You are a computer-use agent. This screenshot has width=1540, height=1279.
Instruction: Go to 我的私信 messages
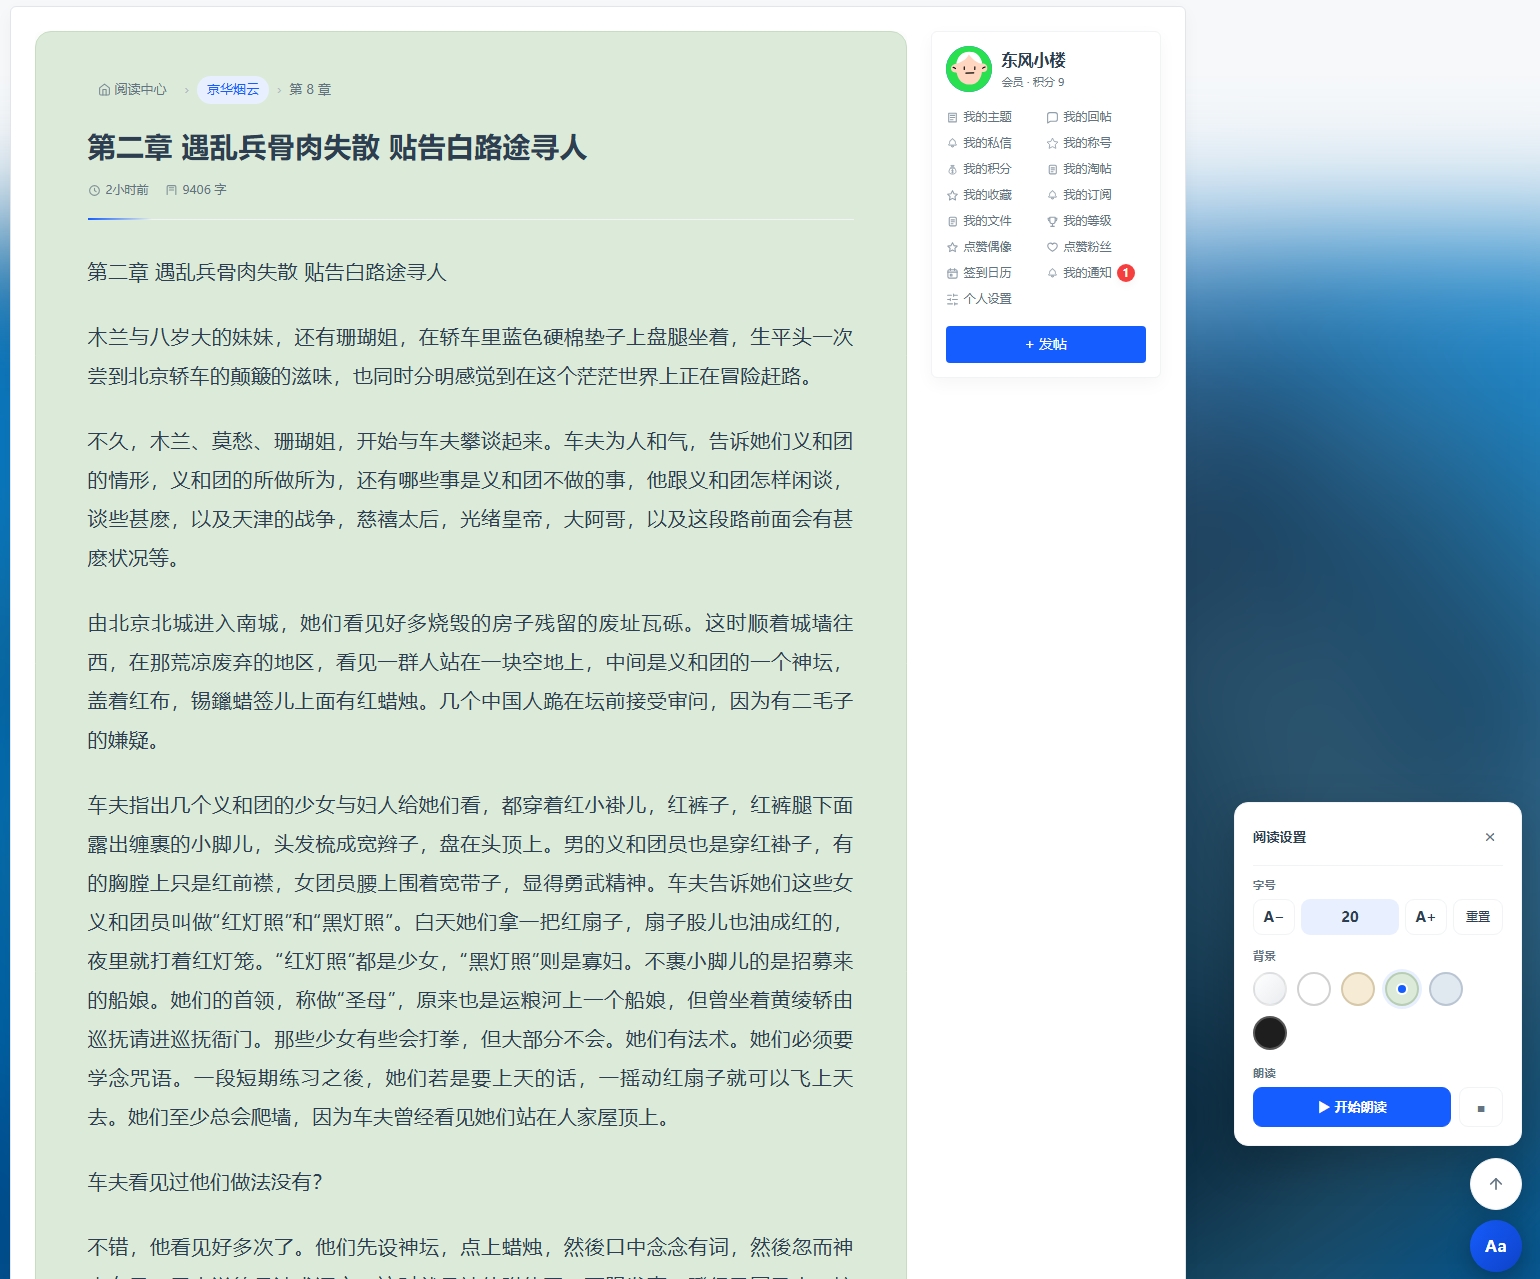click(x=980, y=143)
